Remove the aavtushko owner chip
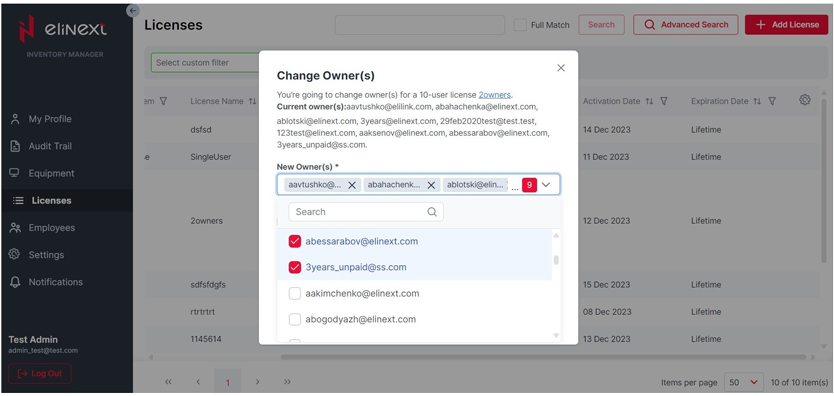Image resolution: width=834 pixels, height=396 pixels. pyautogui.click(x=352, y=185)
